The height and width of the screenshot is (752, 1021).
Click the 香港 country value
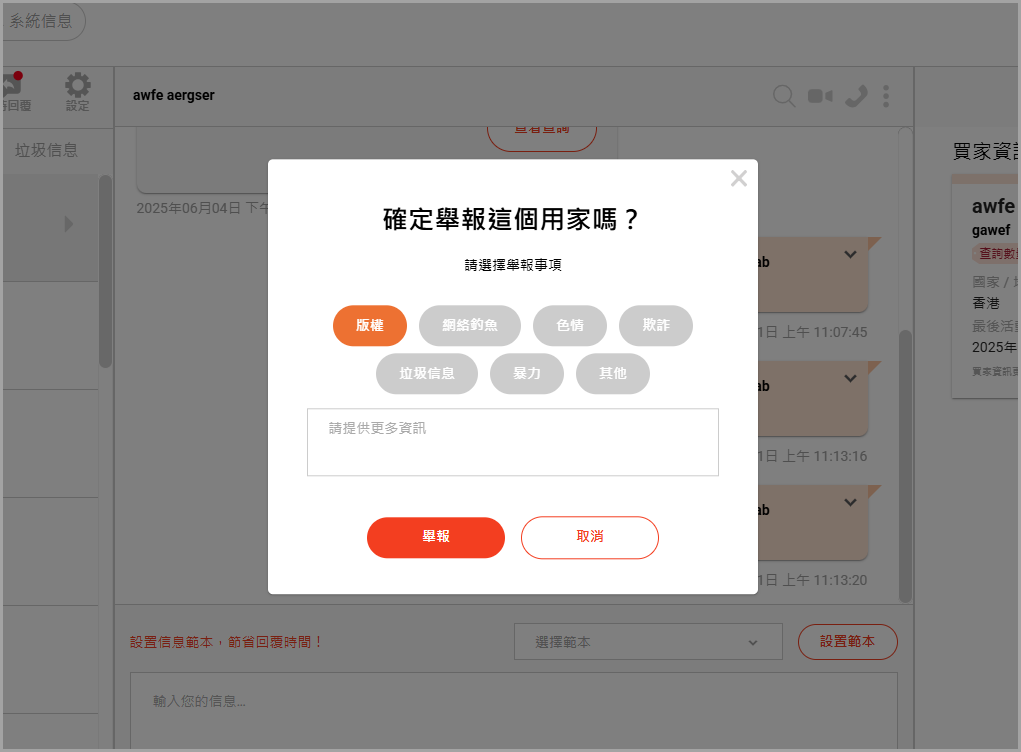pyautogui.click(x=986, y=303)
